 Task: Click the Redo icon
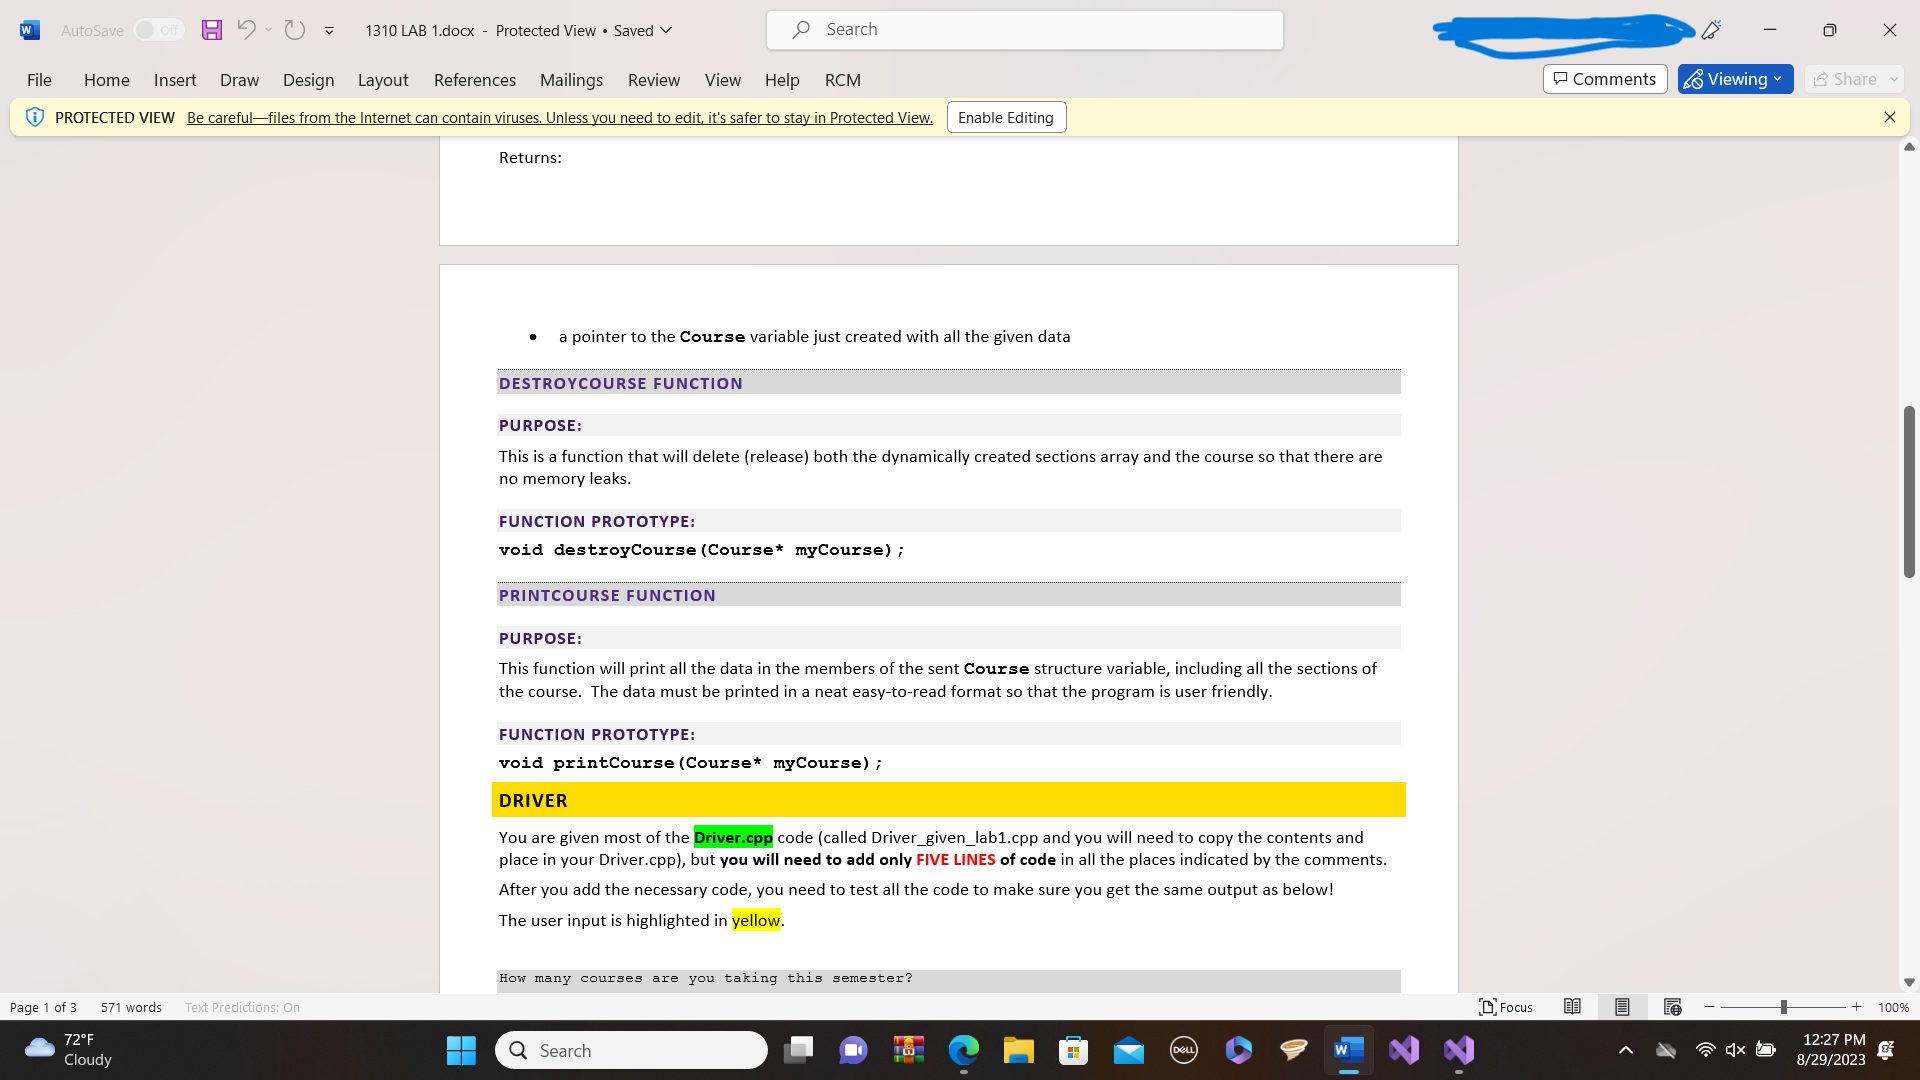[294, 30]
